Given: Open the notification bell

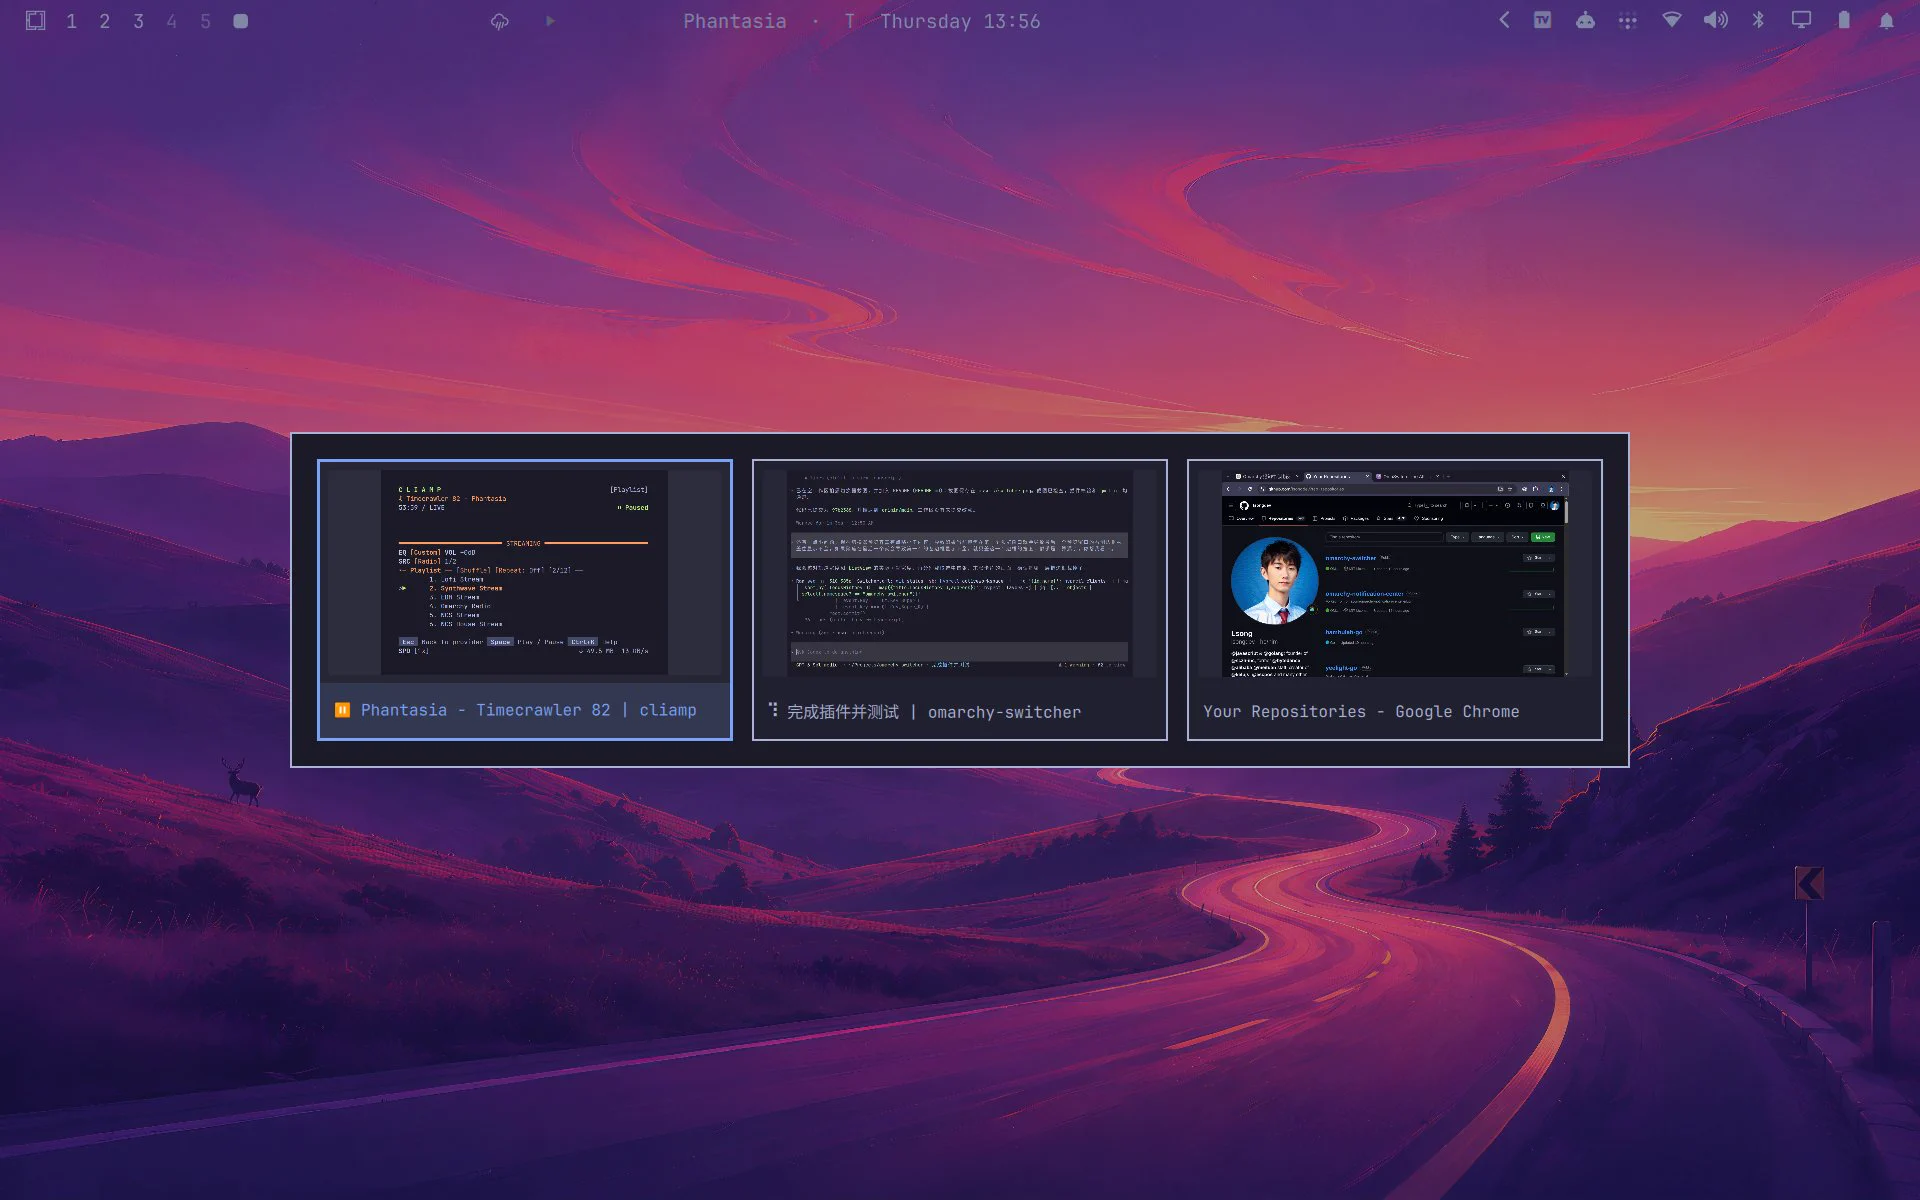Looking at the screenshot, I should click(1886, 20).
